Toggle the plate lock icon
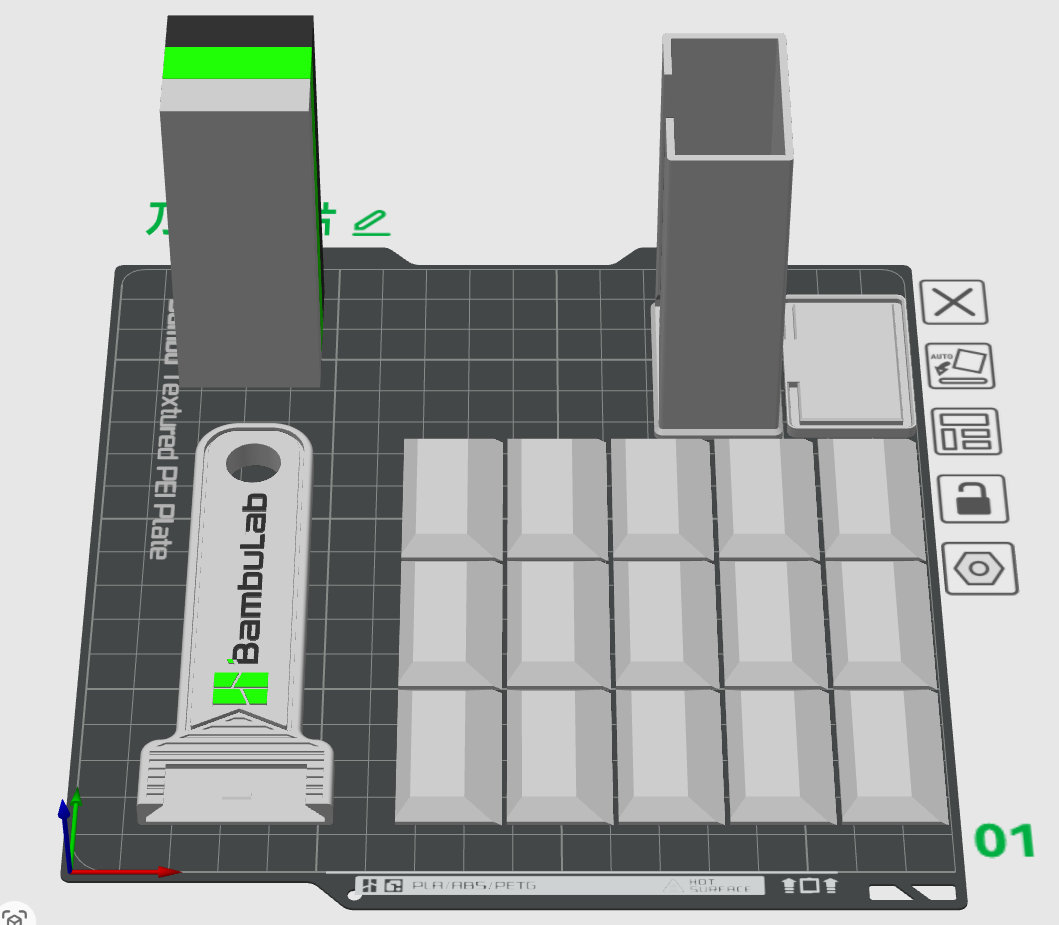The image size is (1059, 925). coord(973,499)
